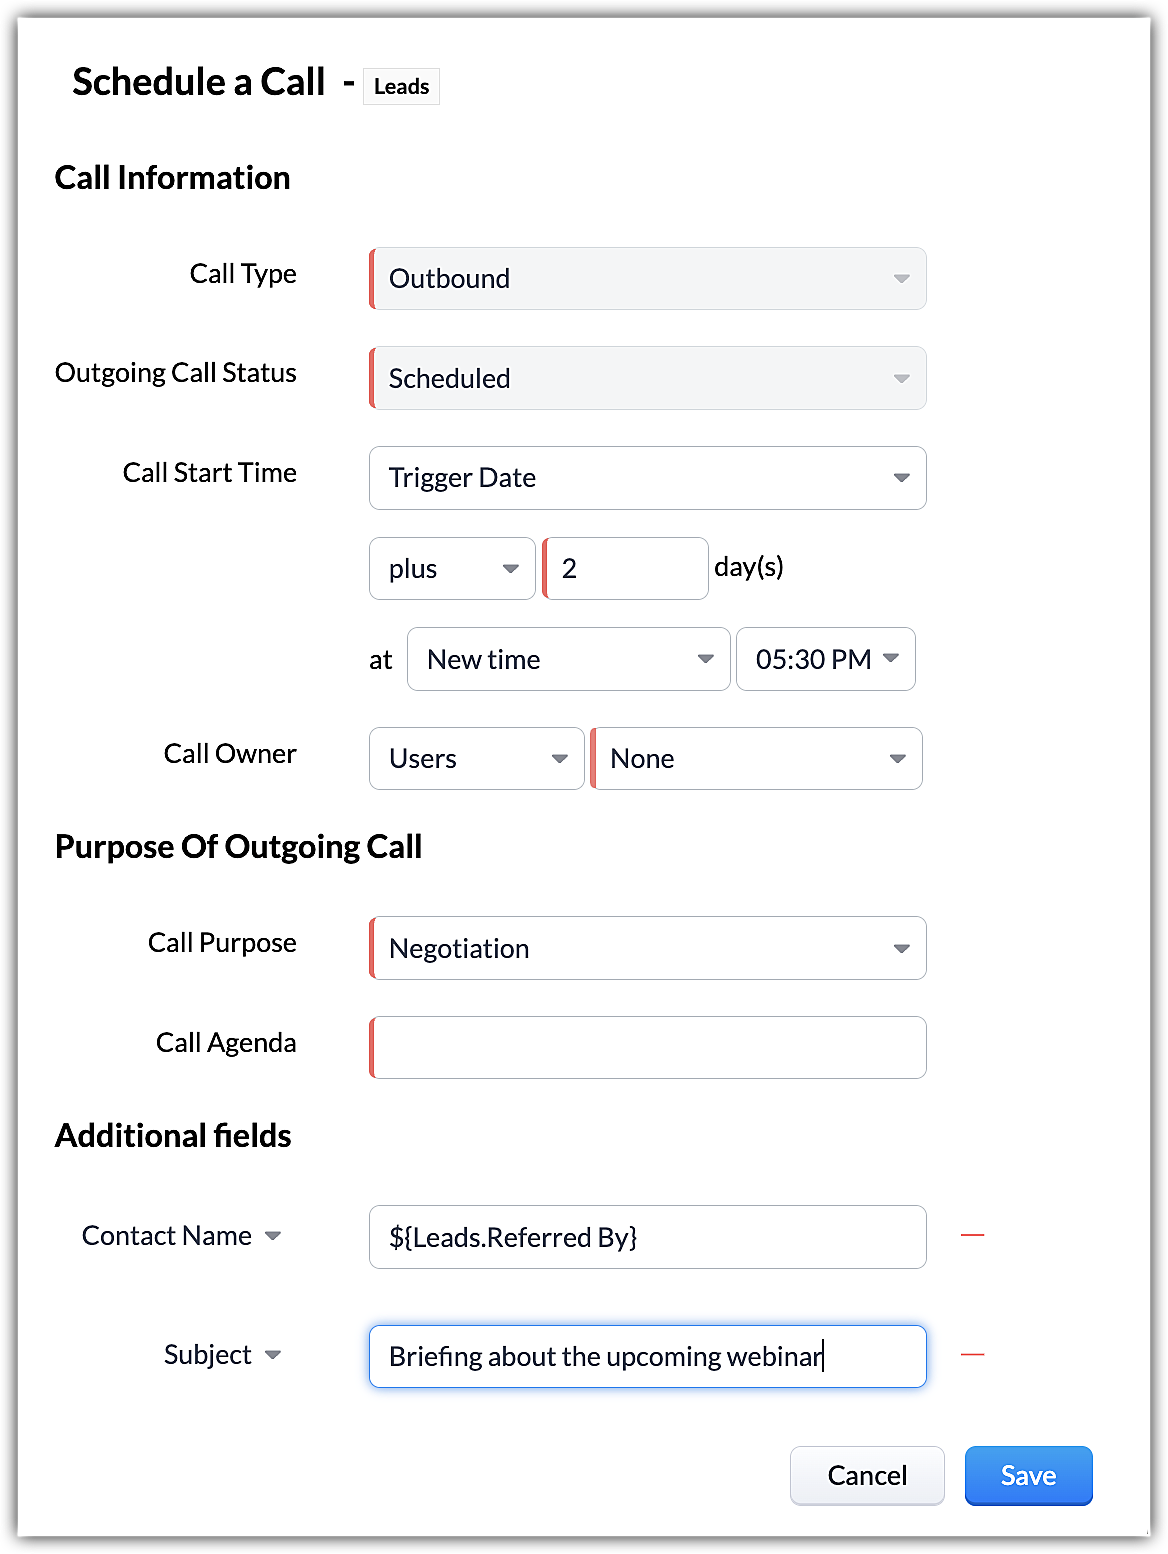The height and width of the screenshot is (1554, 1168).
Task: Focus the days number input field
Action: point(627,569)
